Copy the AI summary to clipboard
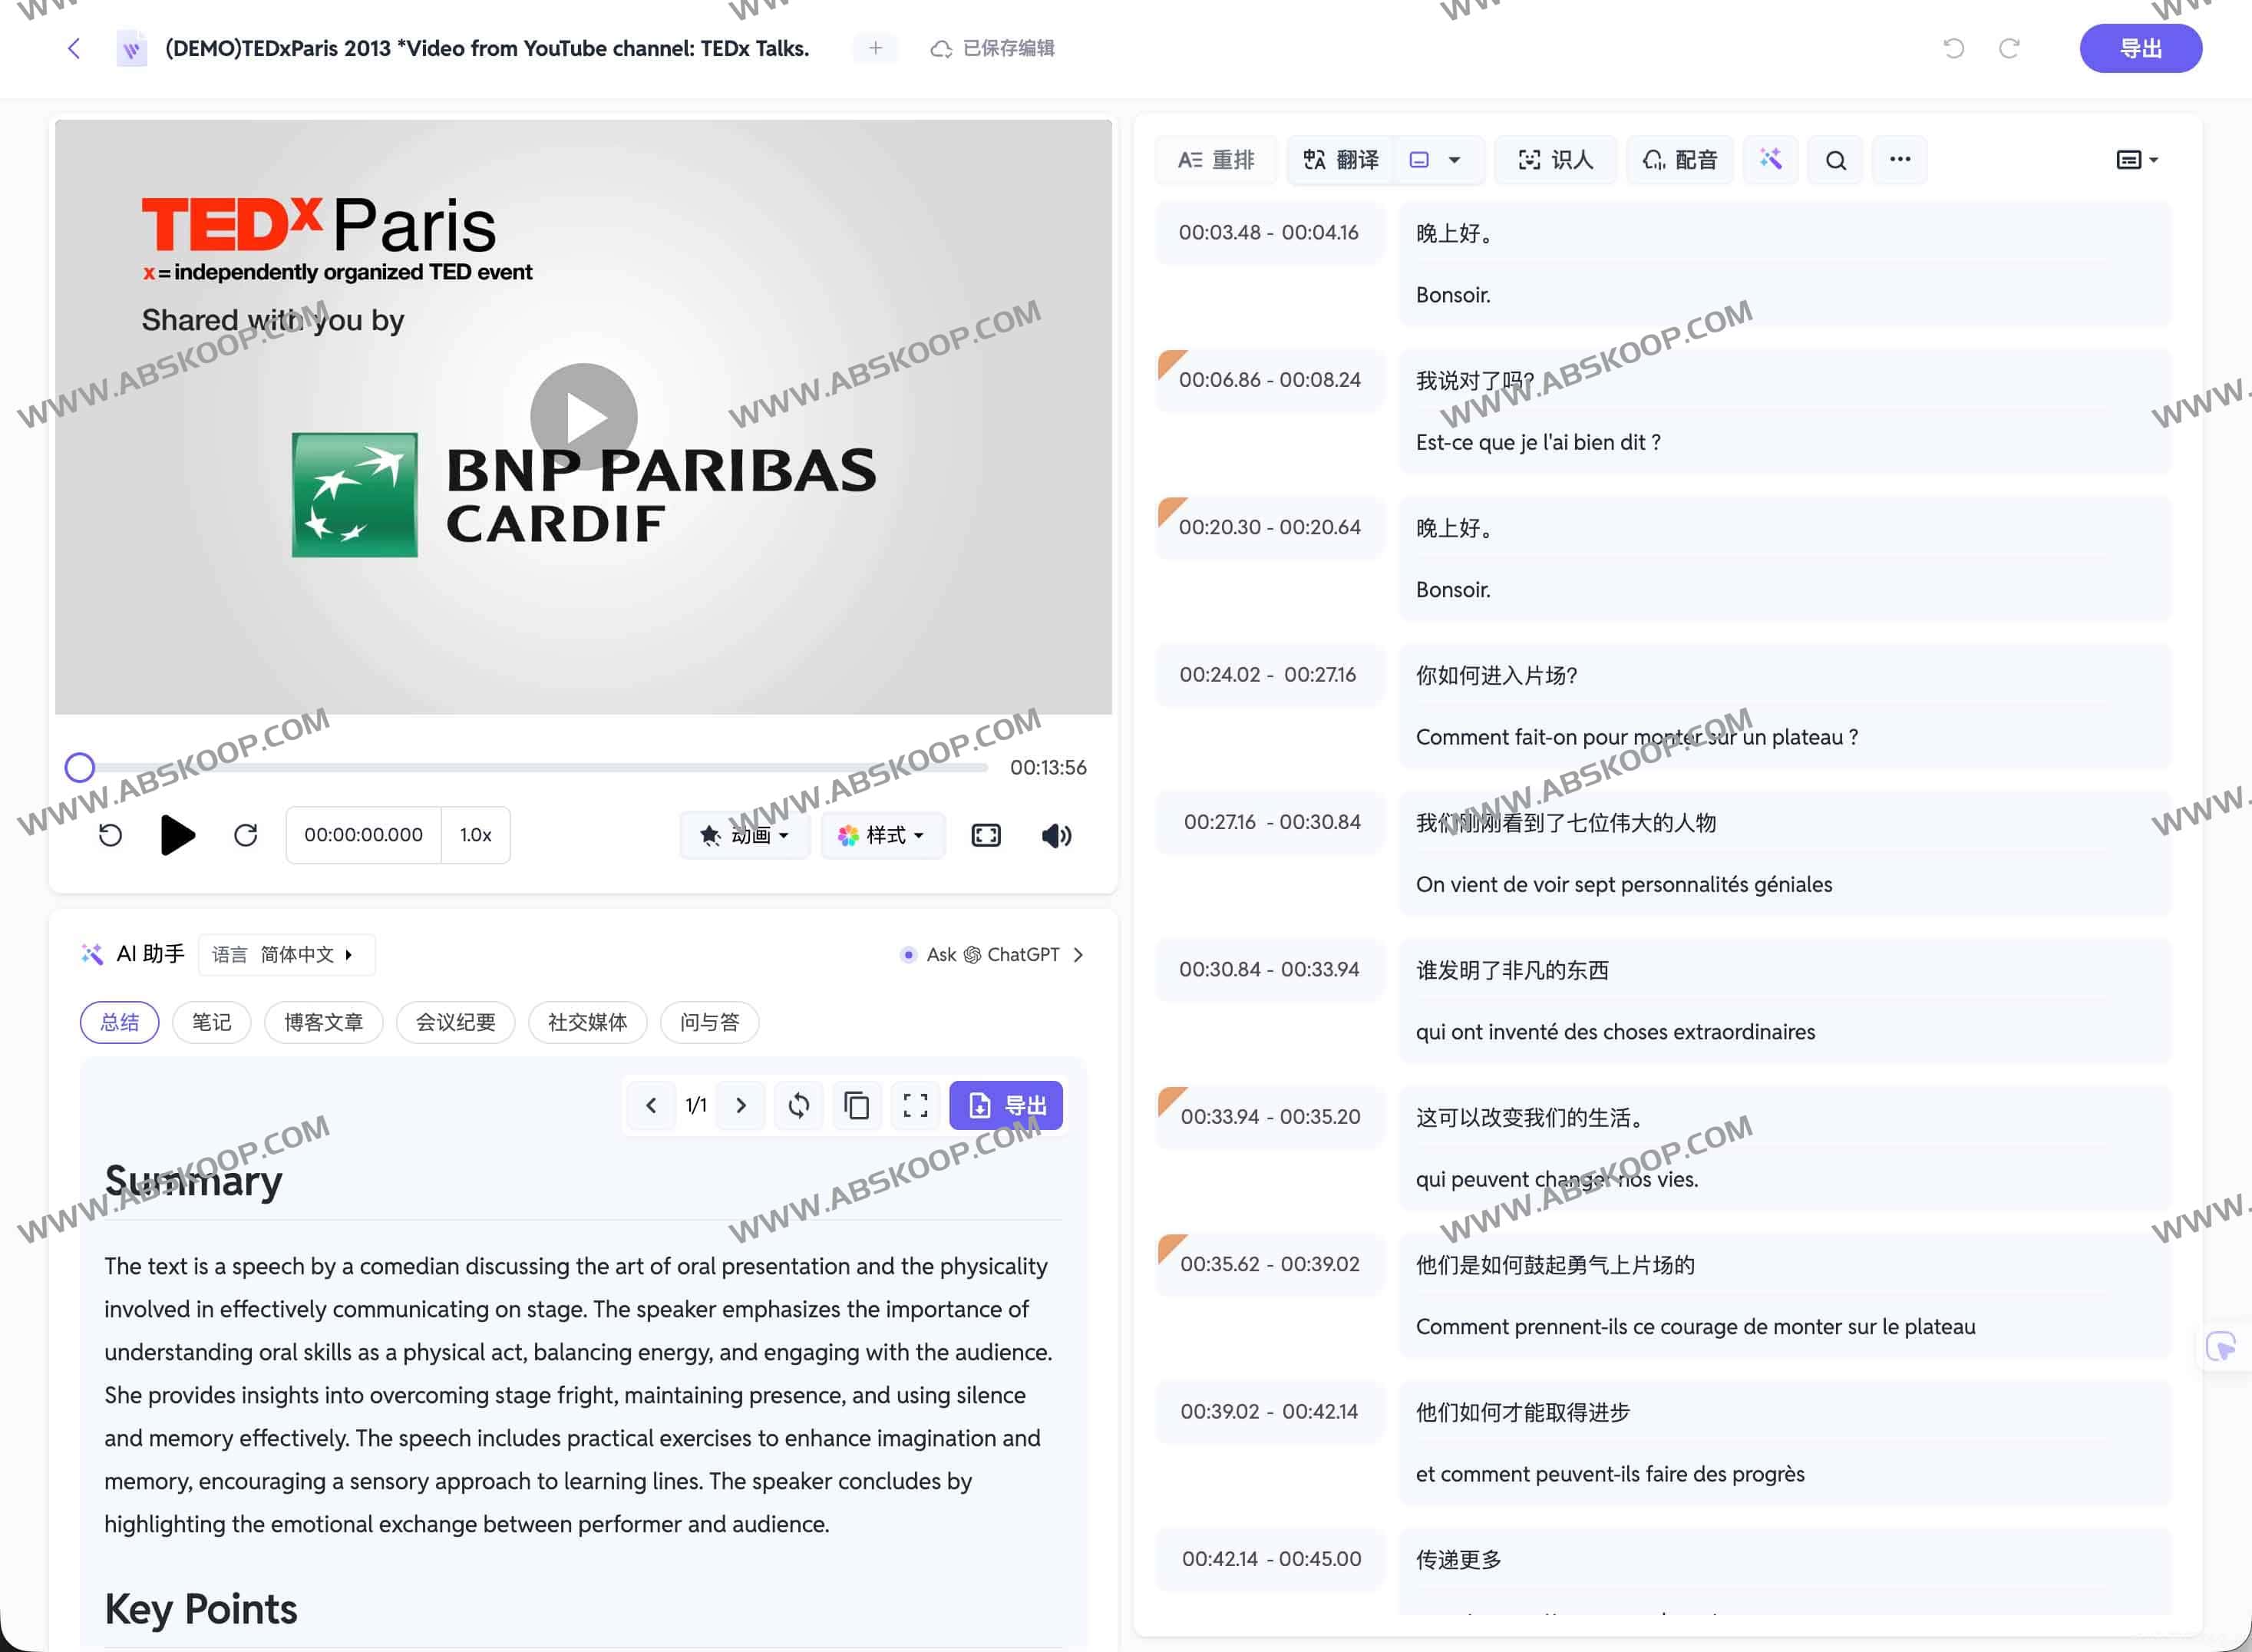Image resolution: width=2252 pixels, height=1652 pixels. (857, 1105)
